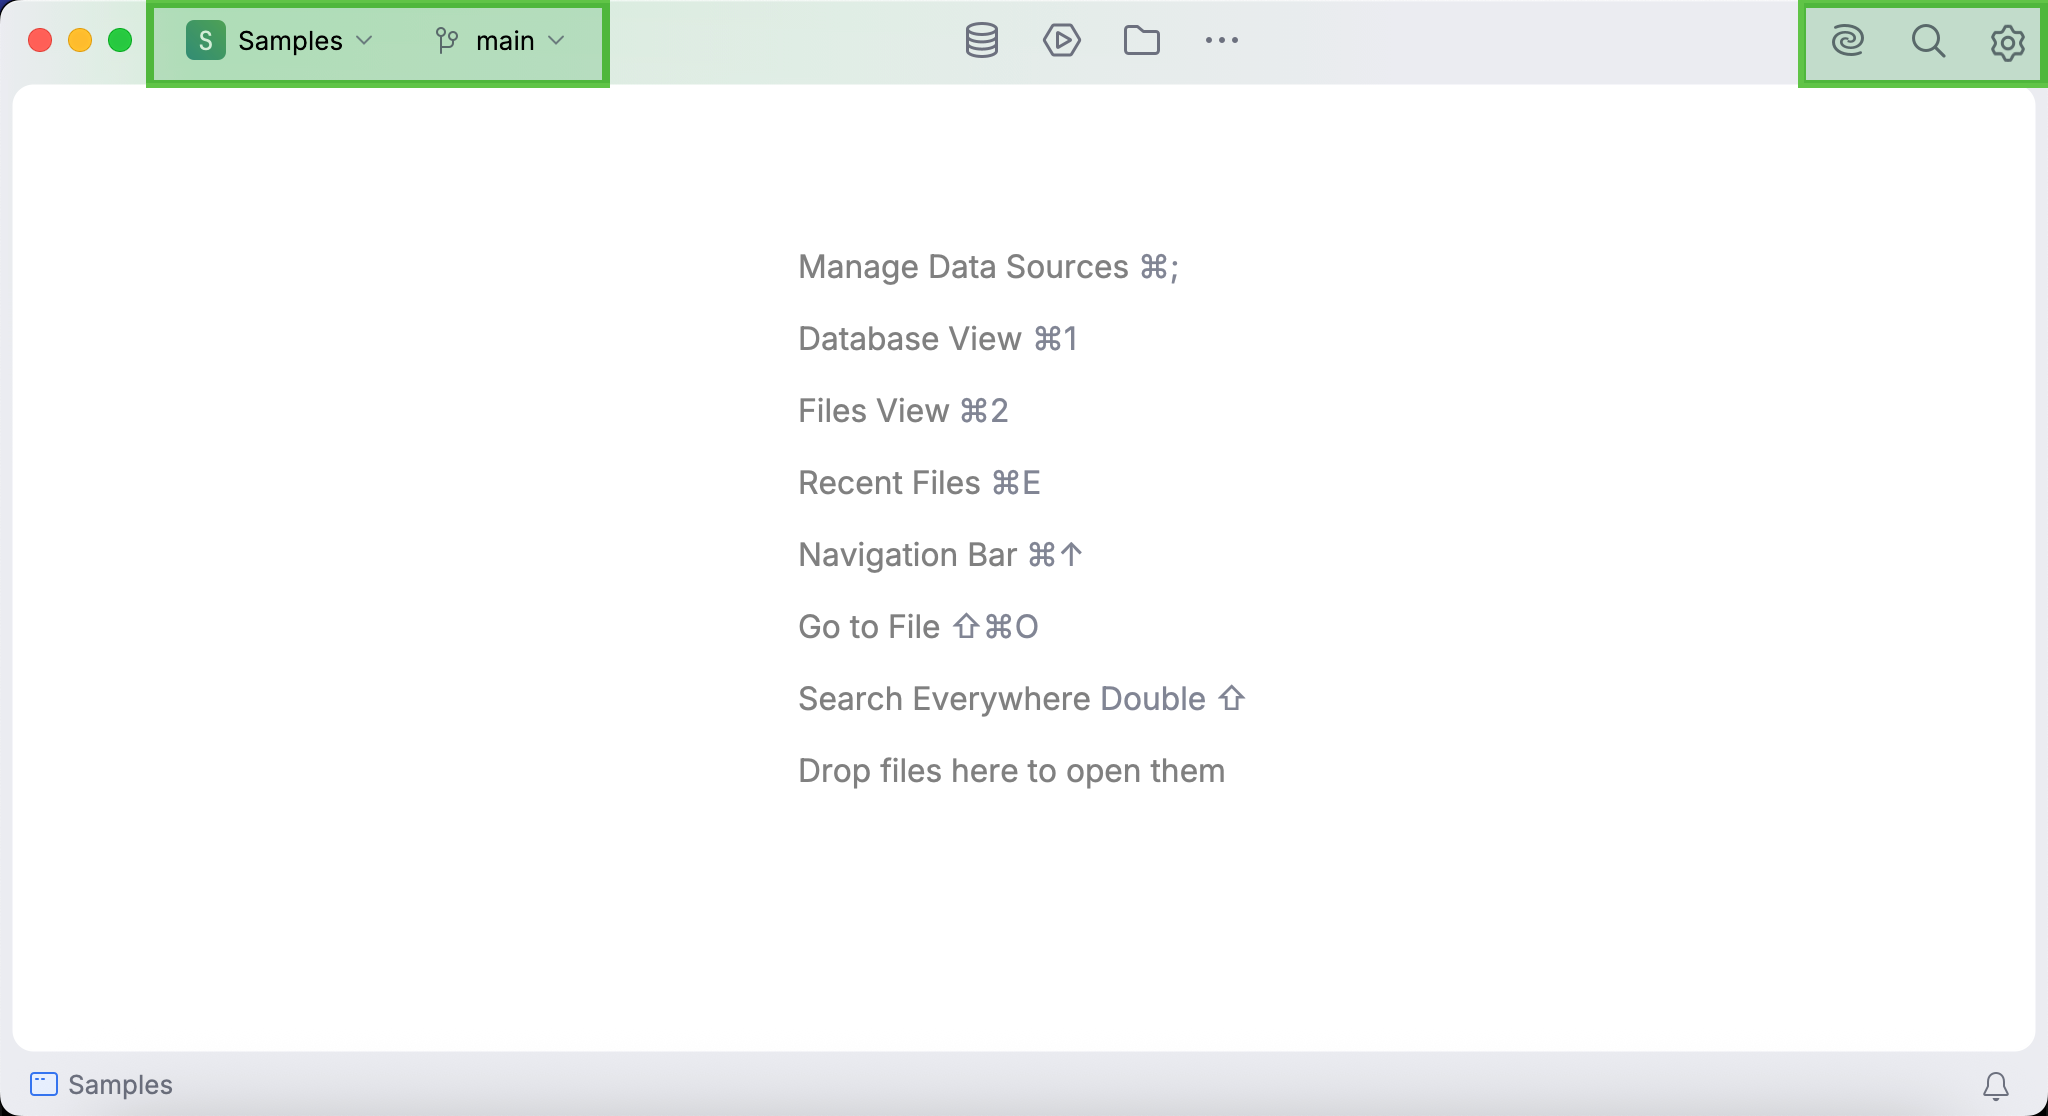Click the file drop target area

pos(1010,770)
